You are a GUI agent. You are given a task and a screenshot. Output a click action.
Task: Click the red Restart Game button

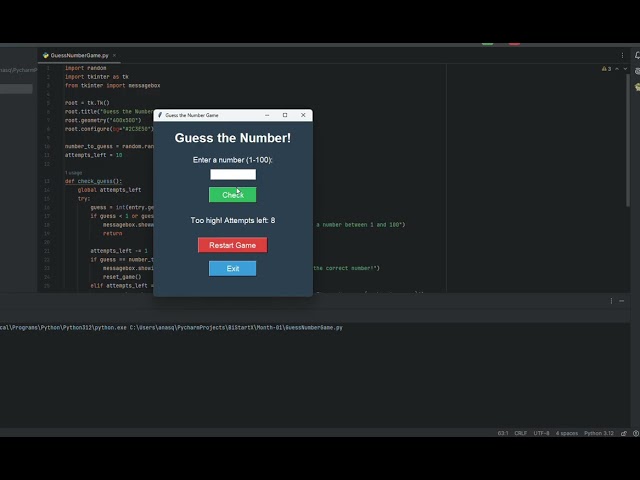(233, 245)
